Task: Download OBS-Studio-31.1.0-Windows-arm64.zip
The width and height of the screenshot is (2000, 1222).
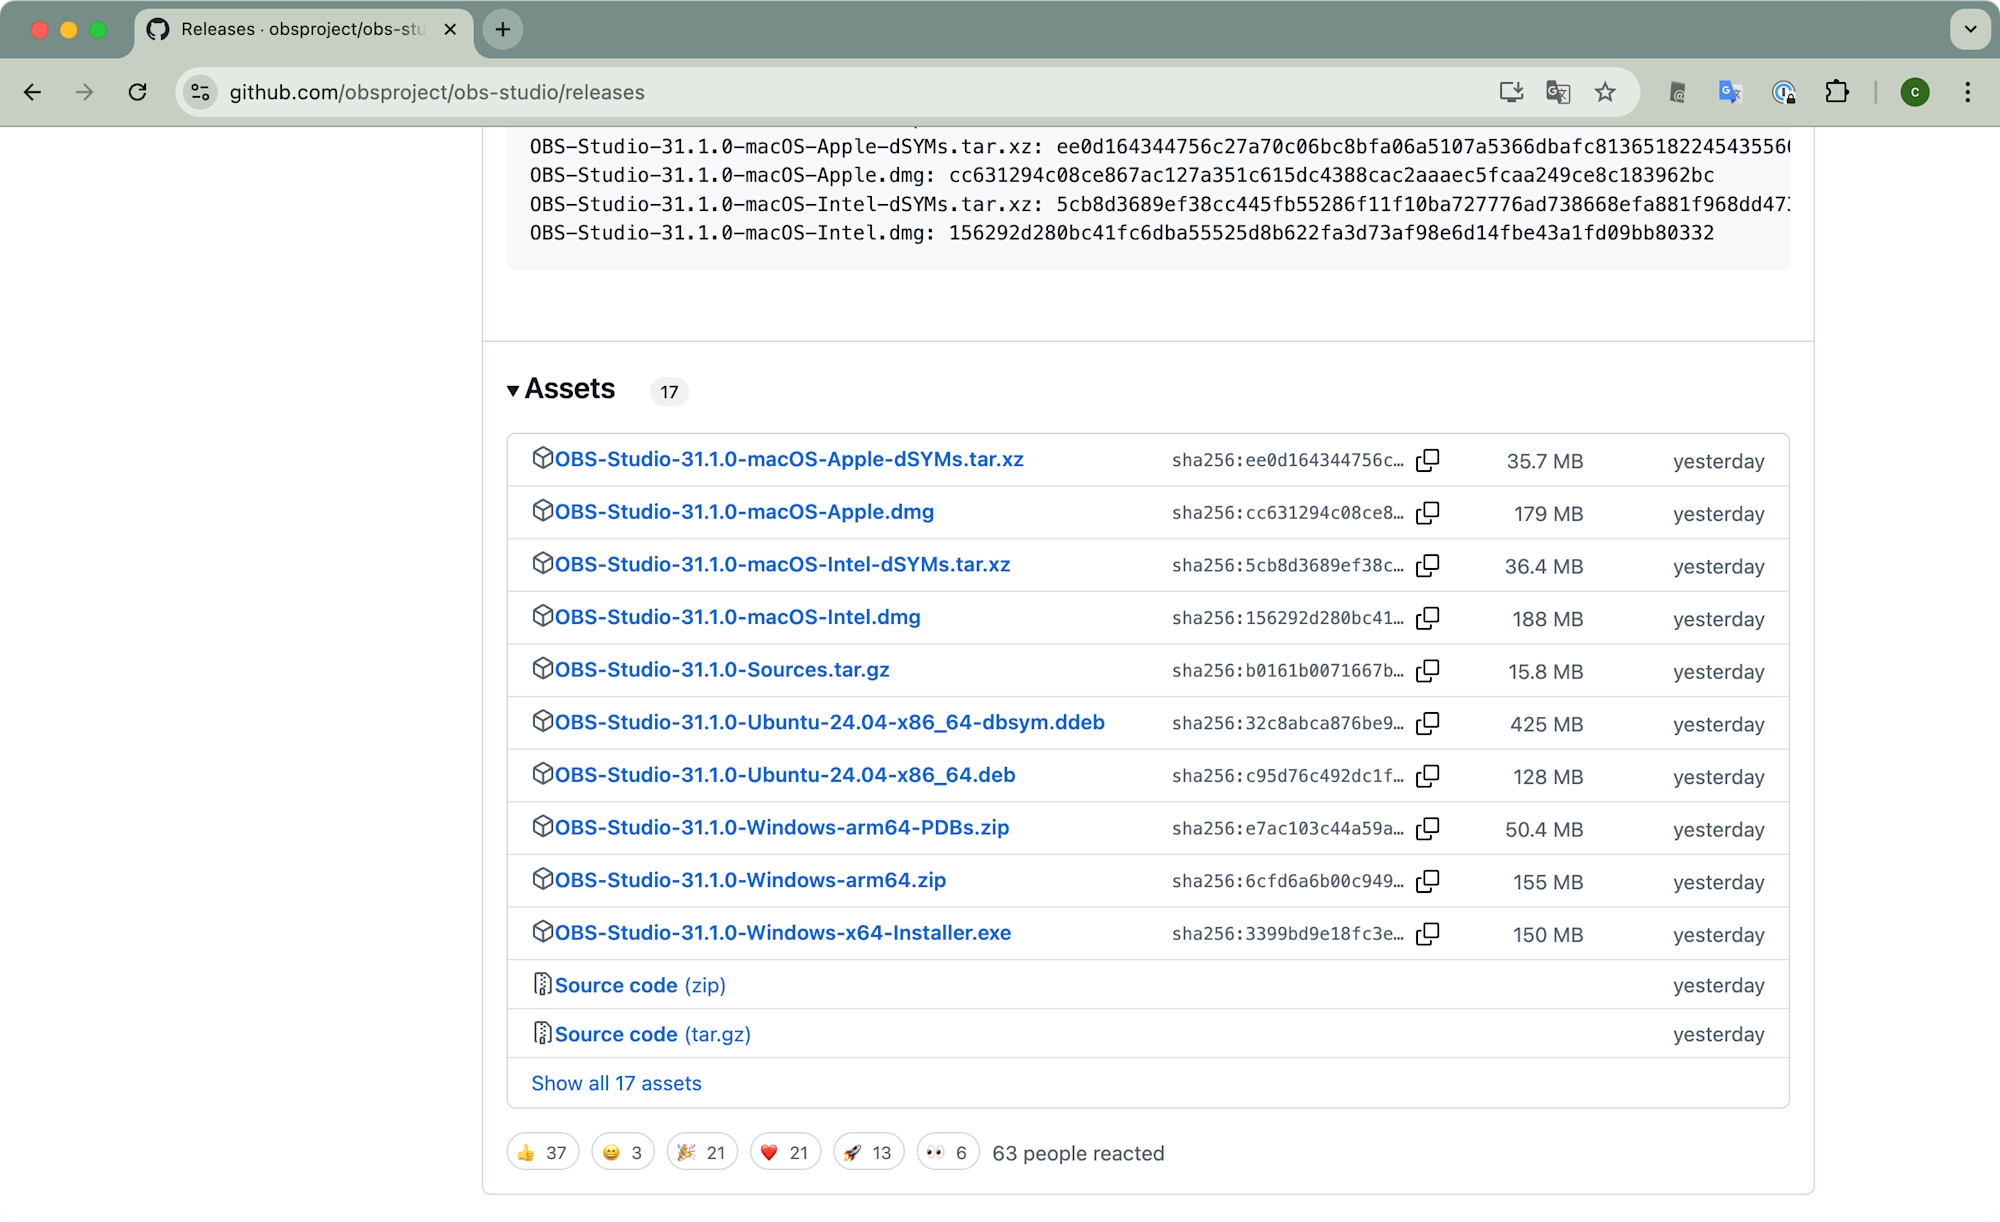Action: coord(750,880)
